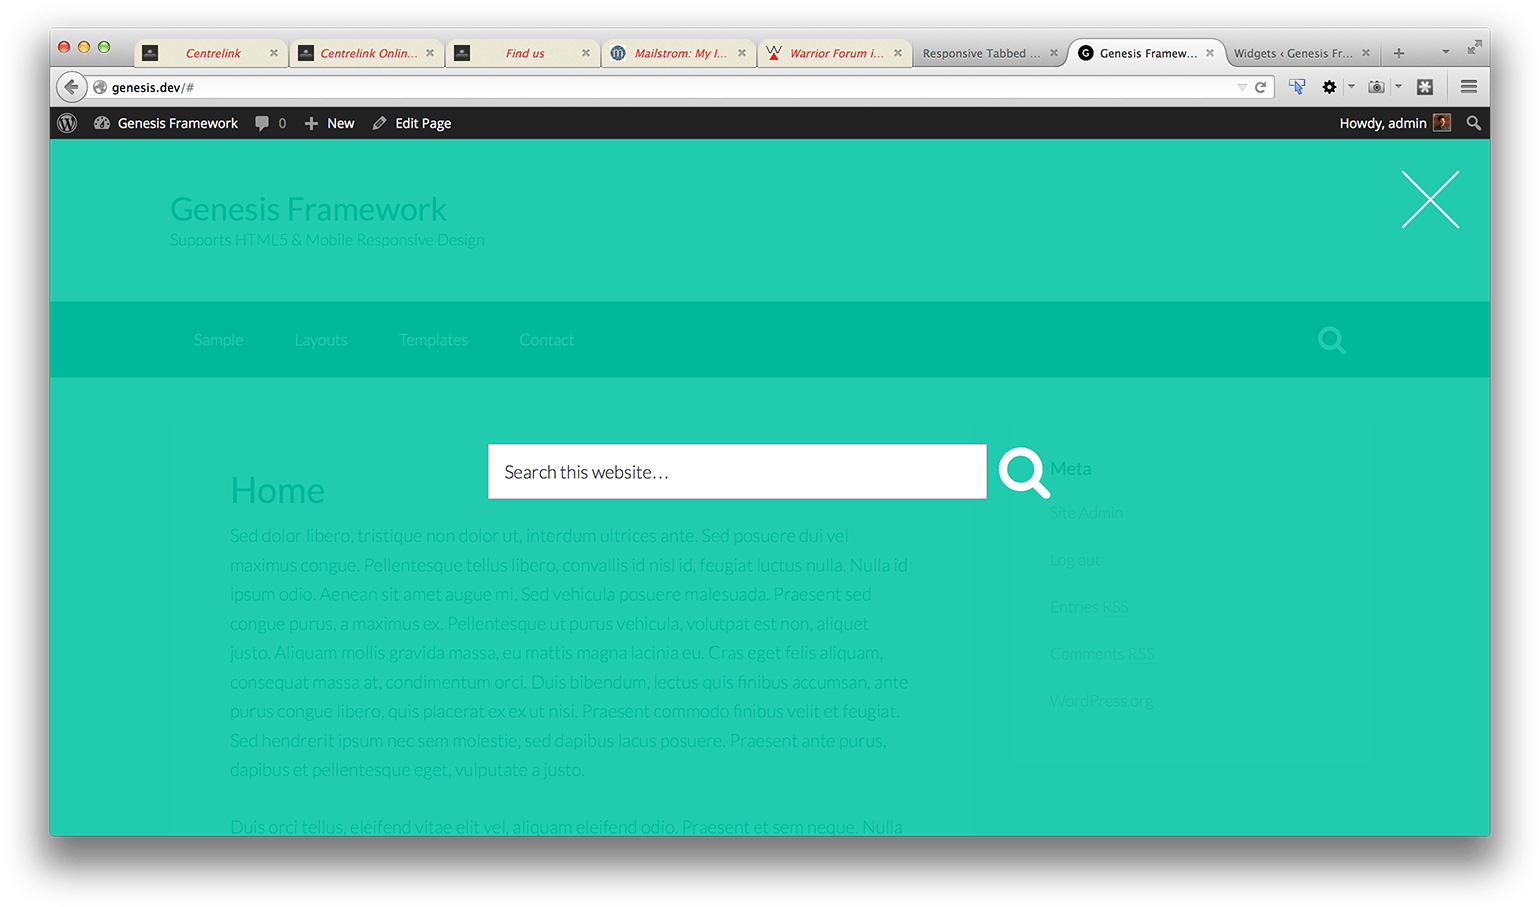Click Edit Page in the admin bar
The height and width of the screenshot is (907, 1539).
coord(412,123)
